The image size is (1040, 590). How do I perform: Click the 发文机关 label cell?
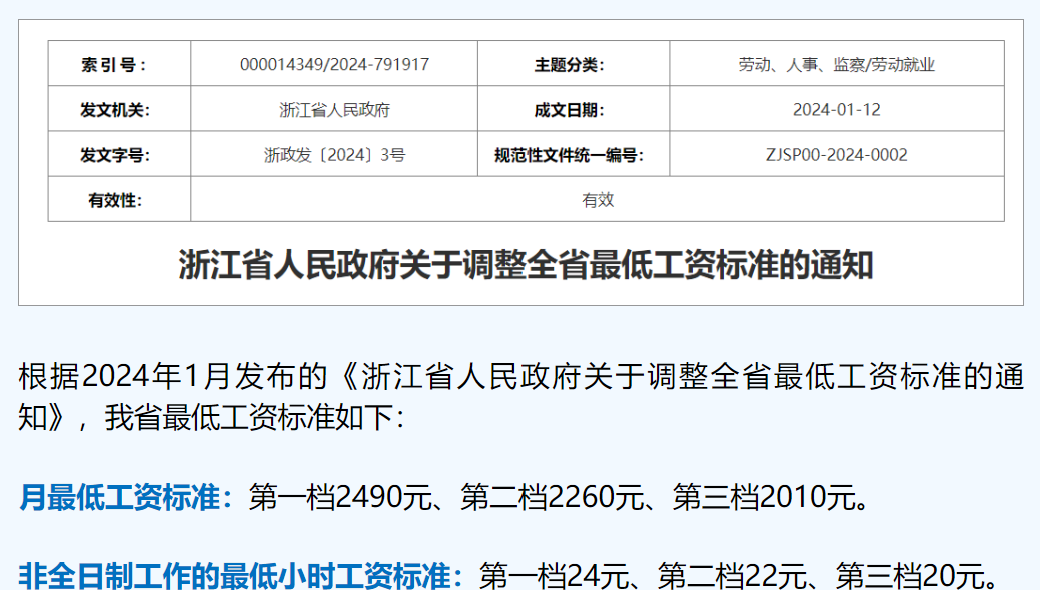pyautogui.click(x=114, y=110)
